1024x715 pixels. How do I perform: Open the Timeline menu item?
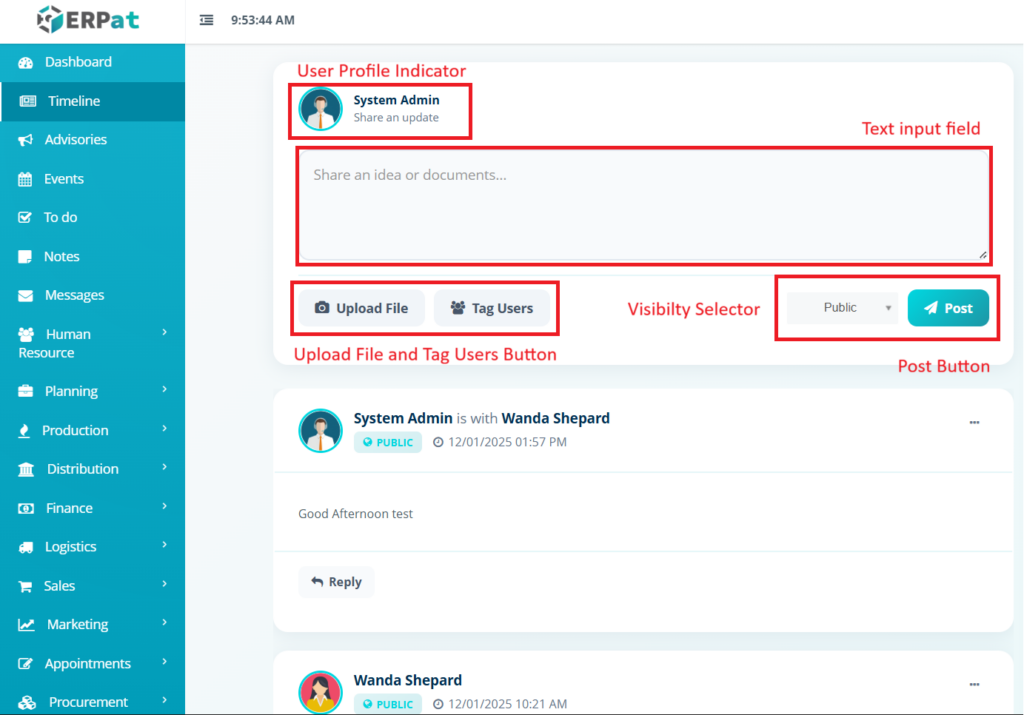(73, 101)
